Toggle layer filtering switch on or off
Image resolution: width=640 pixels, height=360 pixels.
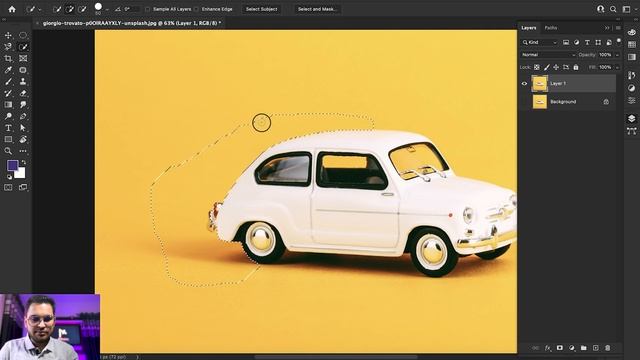(619, 41)
